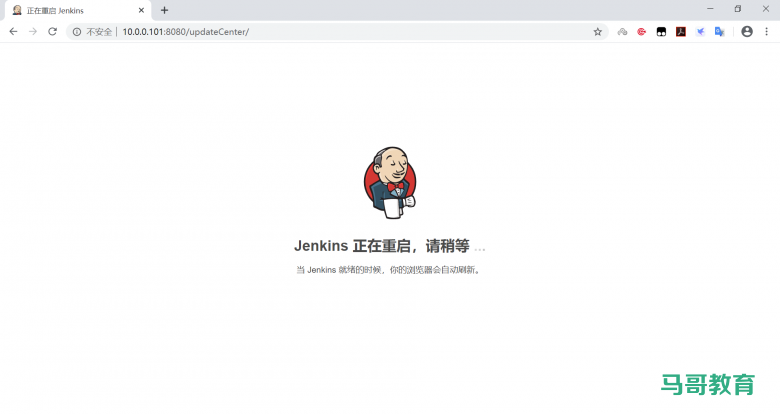Open a new tab with plus button
Viewport: 780px width, 414px height.
(164, 10)
